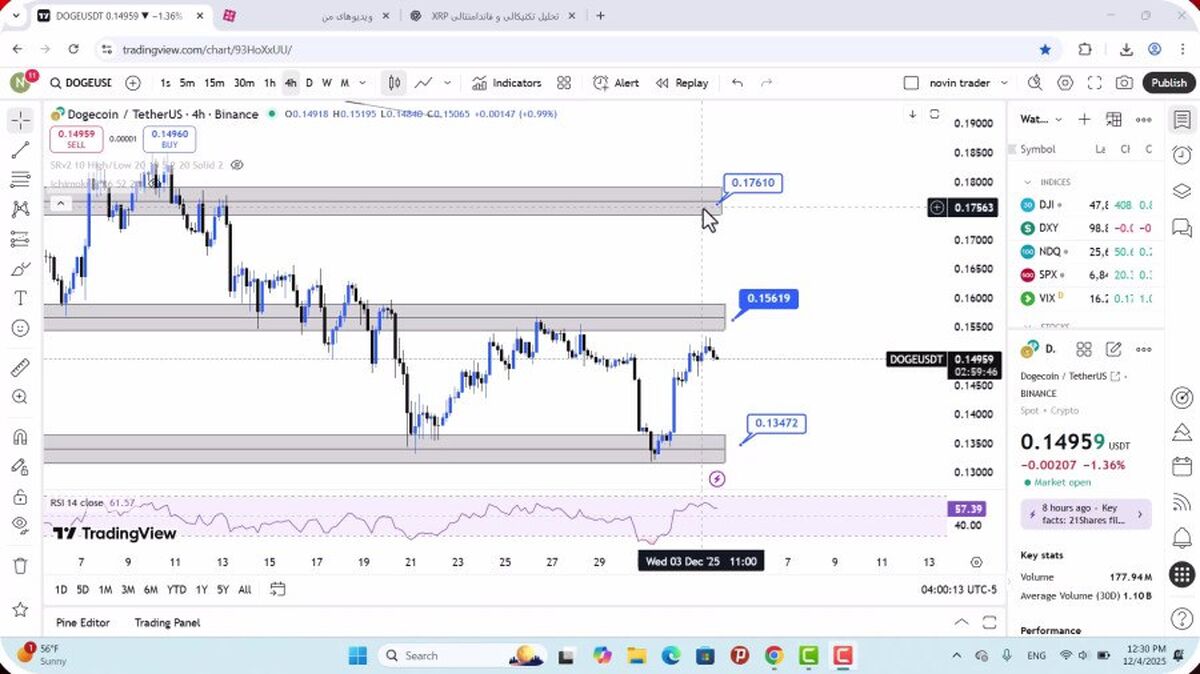
Task: Open the Trading Panel tab
Action: [x=167, y=623]
